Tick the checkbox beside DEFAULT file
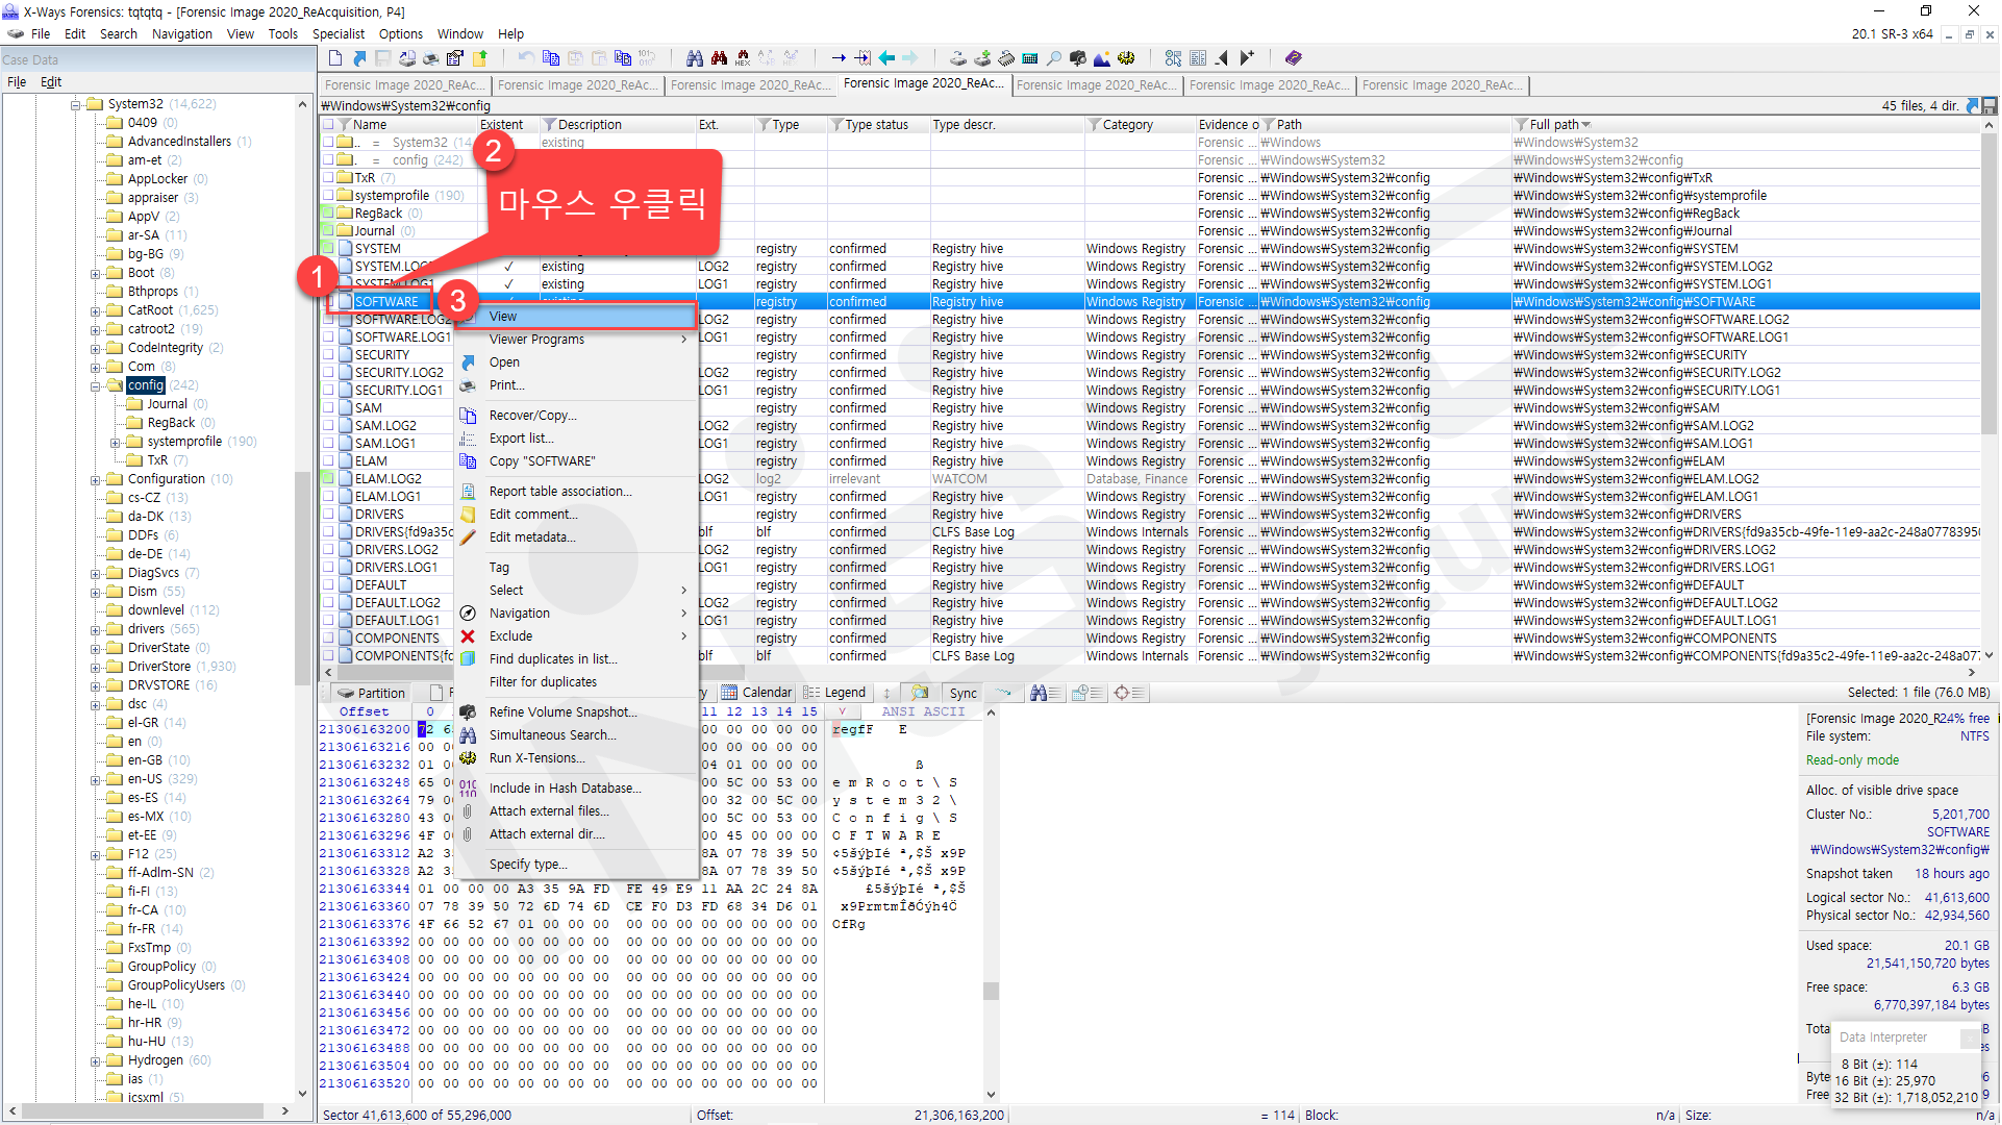The image size is (2002, 1125). (329, 585)
